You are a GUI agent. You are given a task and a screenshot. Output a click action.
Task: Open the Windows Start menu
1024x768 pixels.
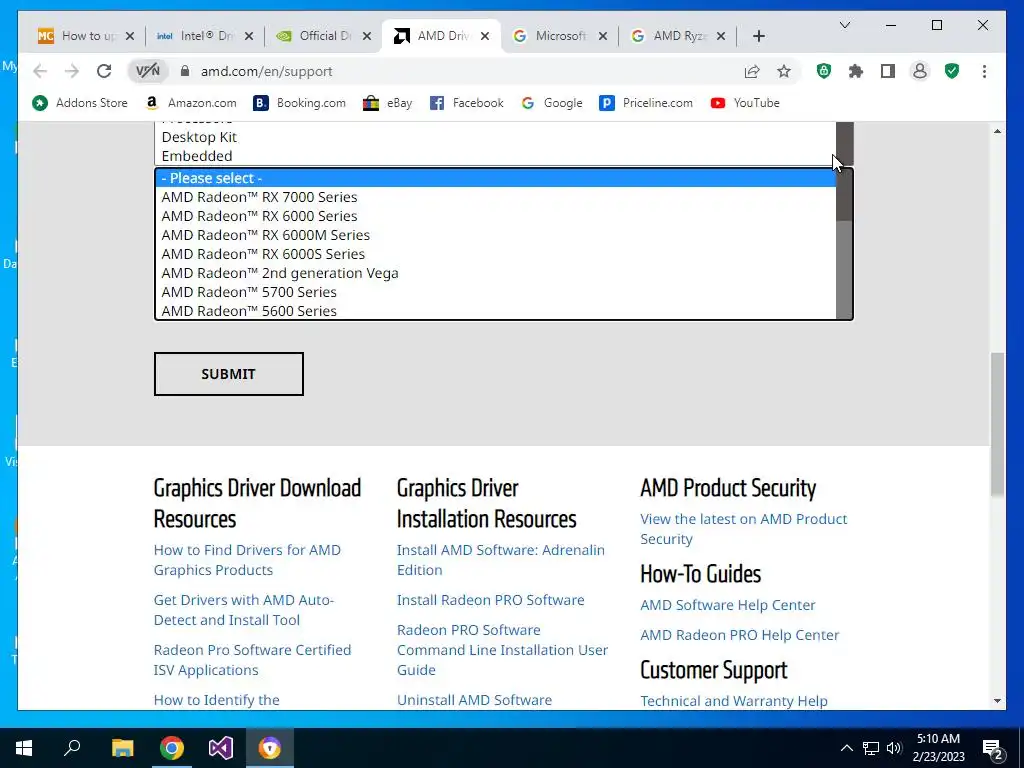[x=24, y=748]
